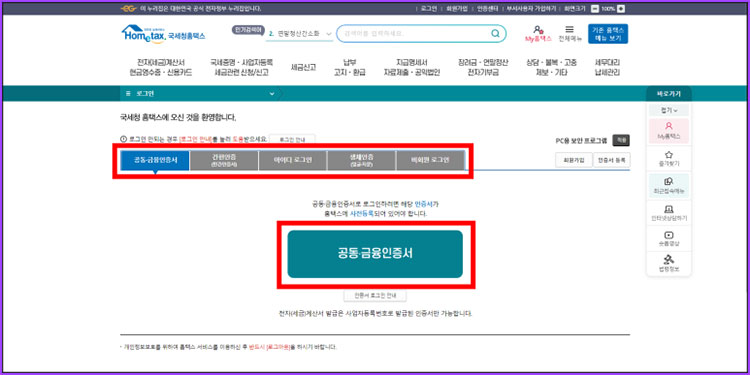Open 숏폼영상 video icon in sidebar
Screen dimensions: 750x375
pyautogui.click(x=669, y=239)
